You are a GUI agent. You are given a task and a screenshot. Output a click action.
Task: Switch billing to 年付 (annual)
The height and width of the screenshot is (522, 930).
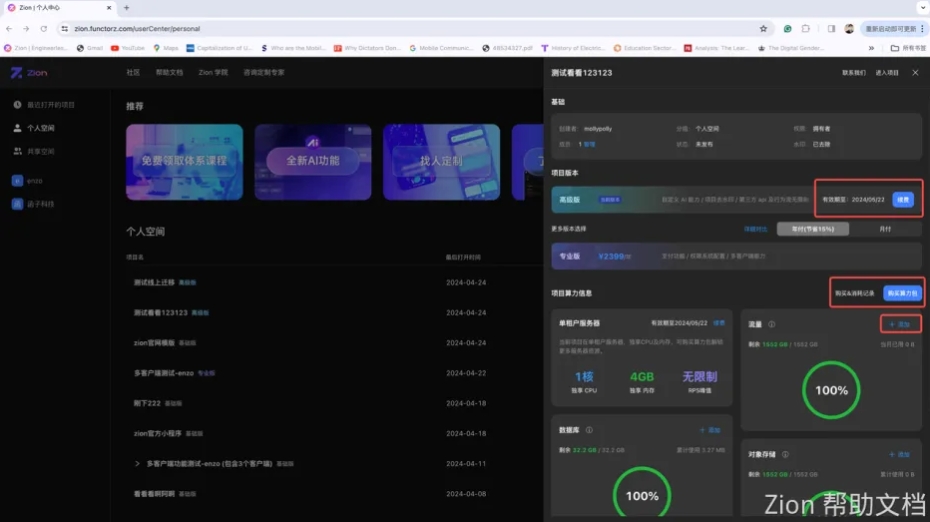pyautogui.click(x=813, y=229)
